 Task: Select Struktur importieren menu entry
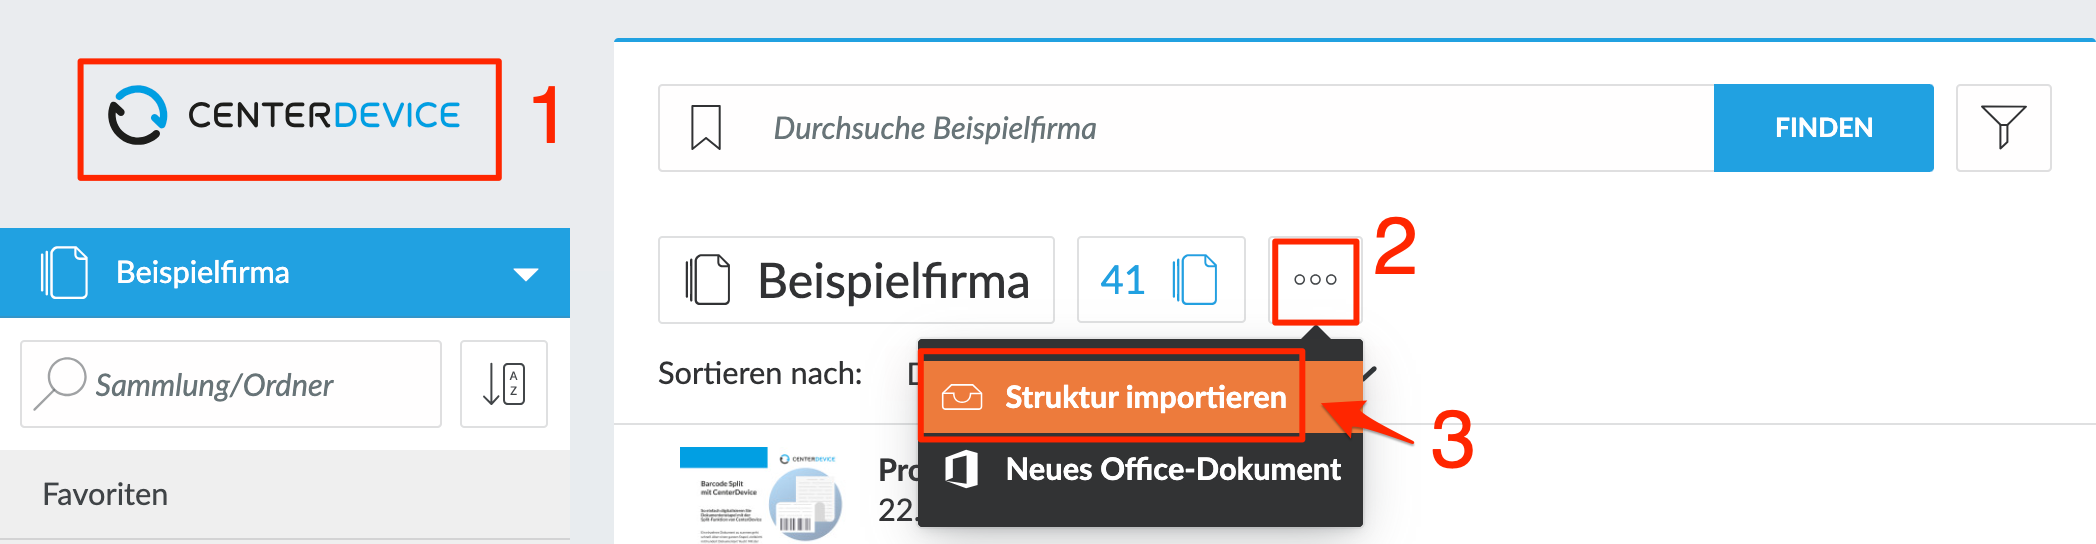1141,397
